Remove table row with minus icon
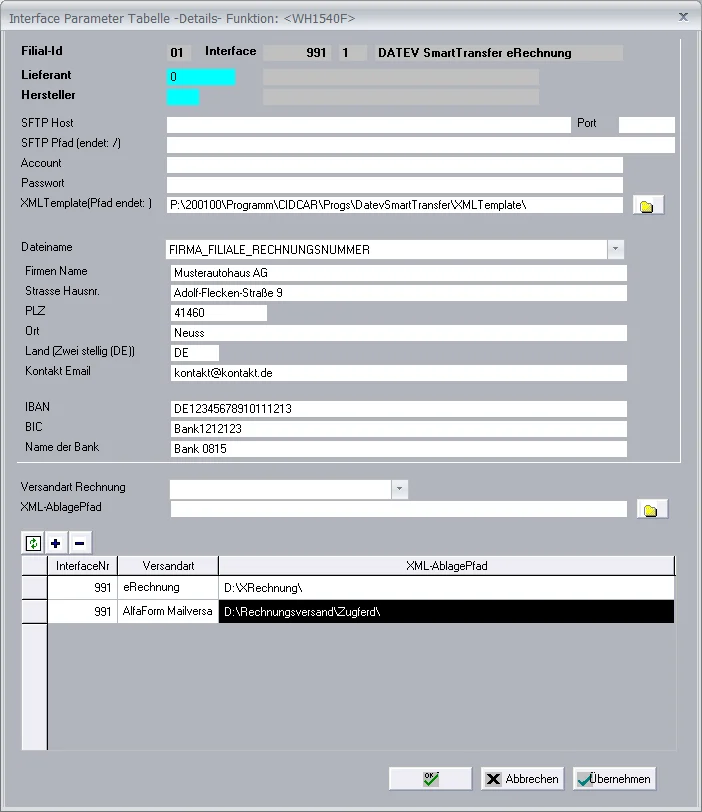702x812 pixels. [x=79, y=543]
